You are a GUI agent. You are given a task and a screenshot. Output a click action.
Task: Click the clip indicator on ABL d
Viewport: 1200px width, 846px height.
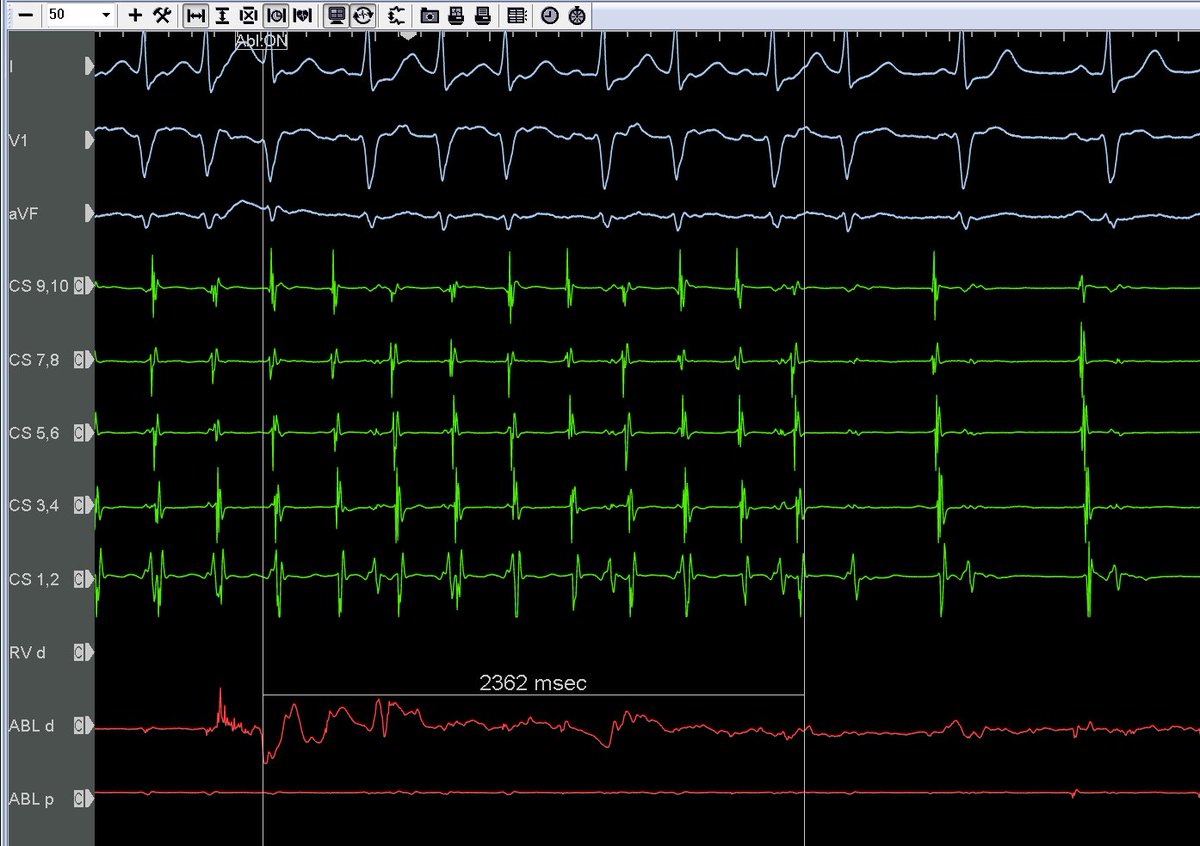pos(78,726)
